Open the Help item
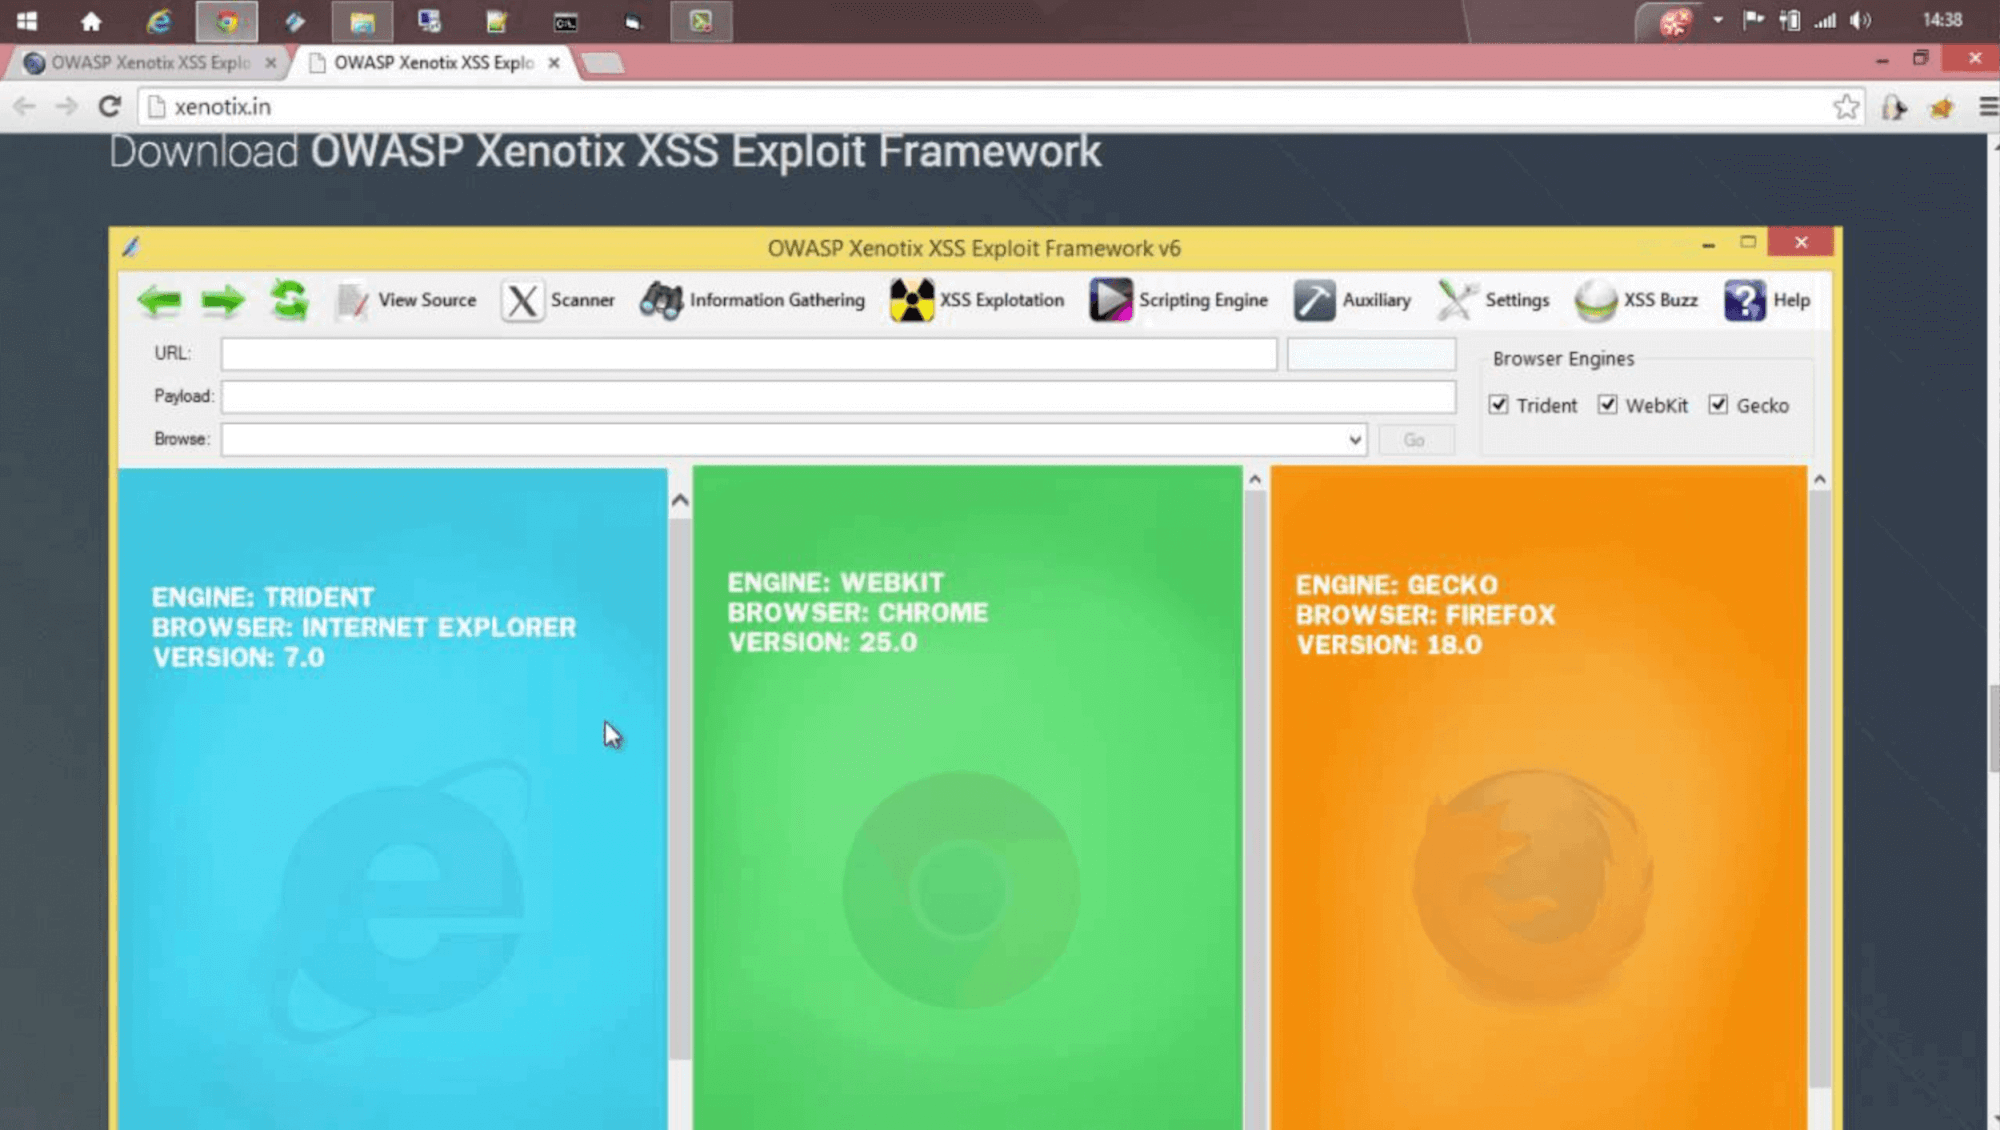Viewport: 2000px width, 1130px height. tap(1767, 300)
